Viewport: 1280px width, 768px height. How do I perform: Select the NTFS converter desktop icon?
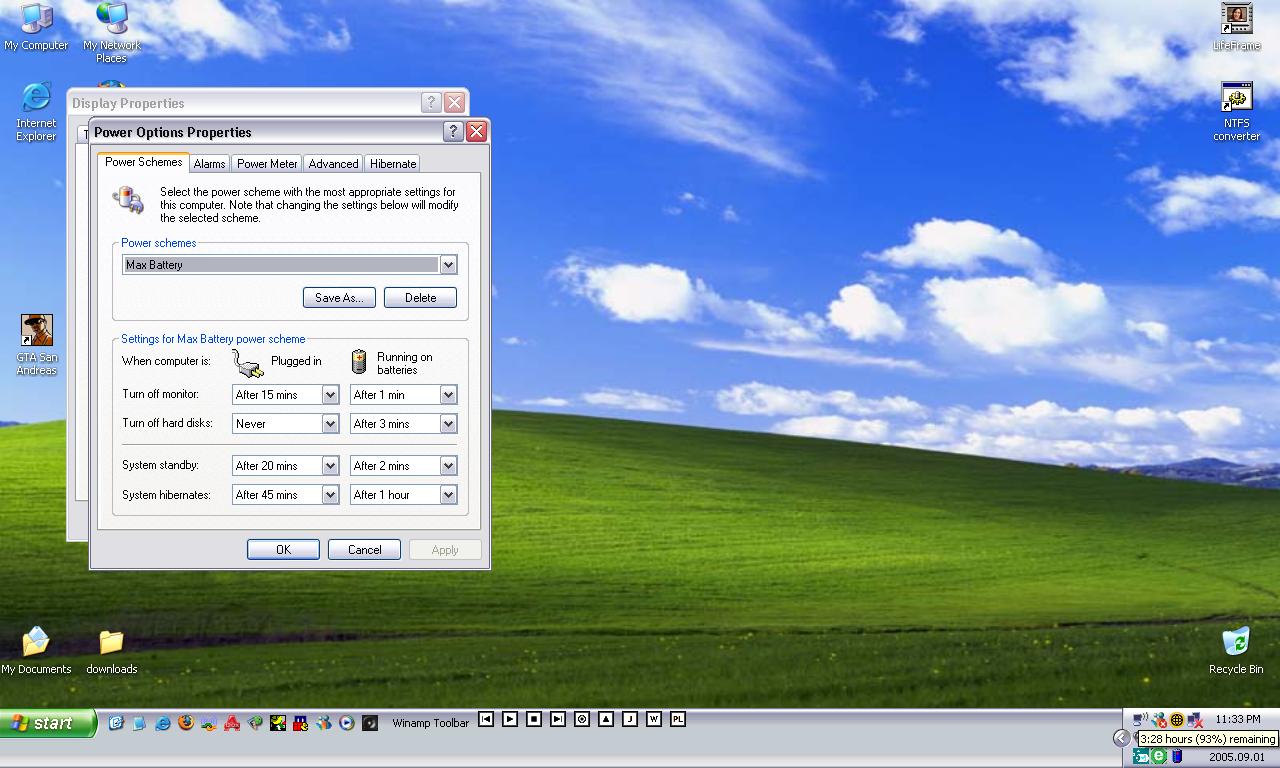pos(1236,112)
